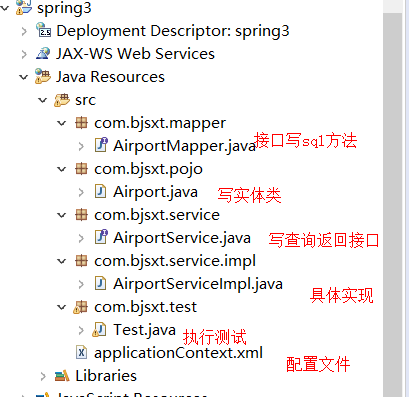The height and width of the screenshot is (397, 409).
Task: Click the com.bjsxt.pojo package icon
Action: coord(81,169)
